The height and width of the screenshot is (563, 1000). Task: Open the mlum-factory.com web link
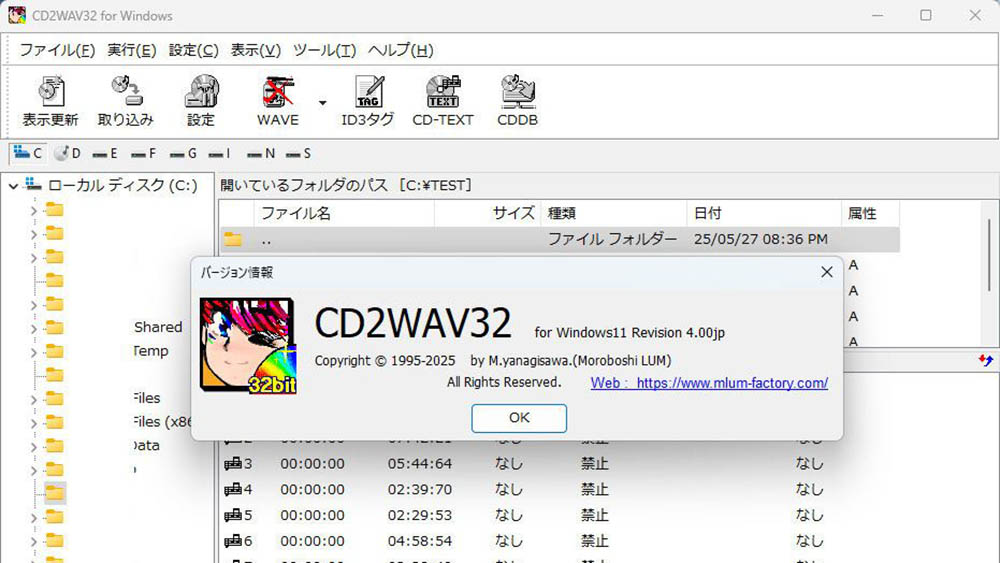pos(709,383)
